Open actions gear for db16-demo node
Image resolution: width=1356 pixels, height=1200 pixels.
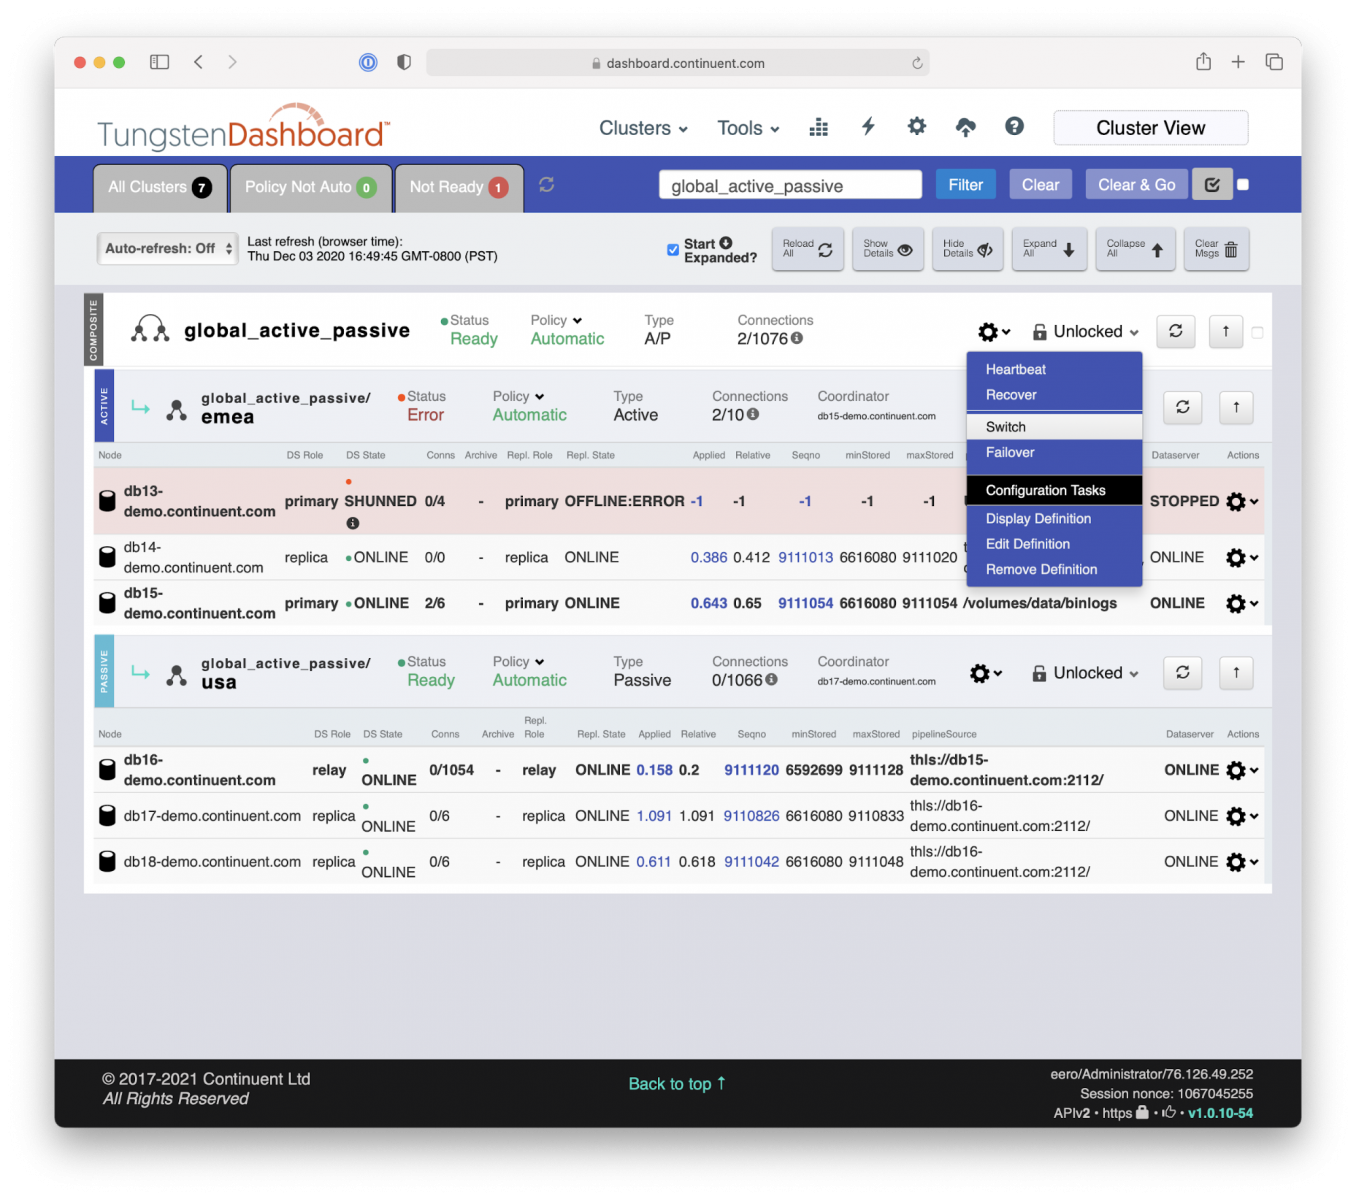pyautogui.click(x=1241, y=771)
